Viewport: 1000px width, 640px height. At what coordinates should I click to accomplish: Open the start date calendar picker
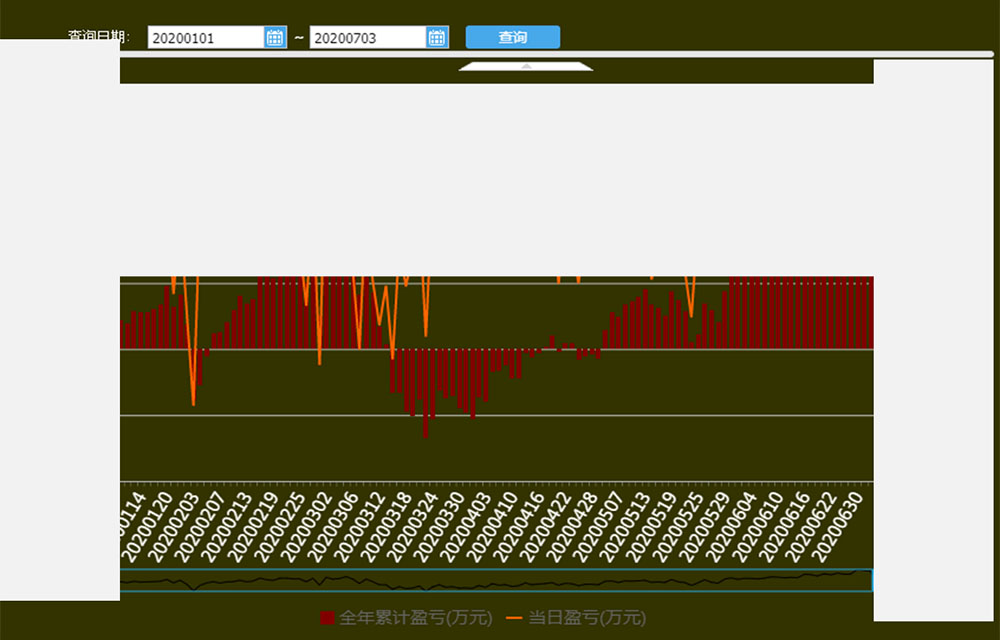point(275,38)
